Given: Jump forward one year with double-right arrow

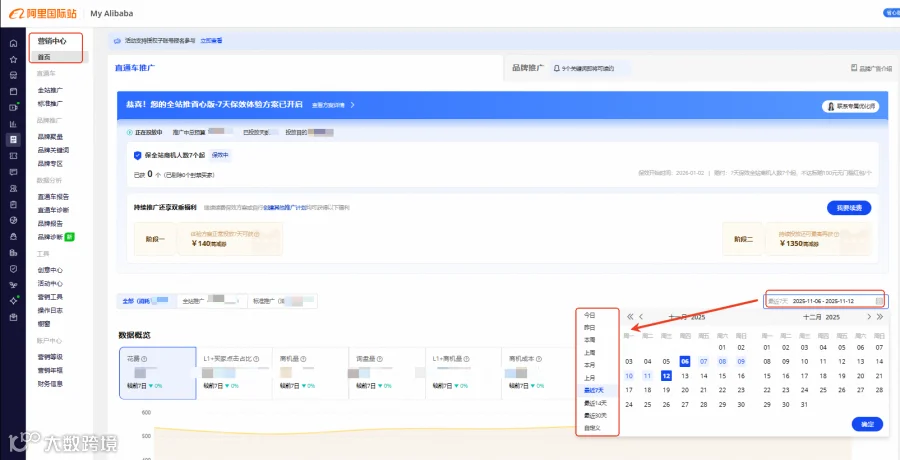Looking at the screenshot, I should 880,316.
